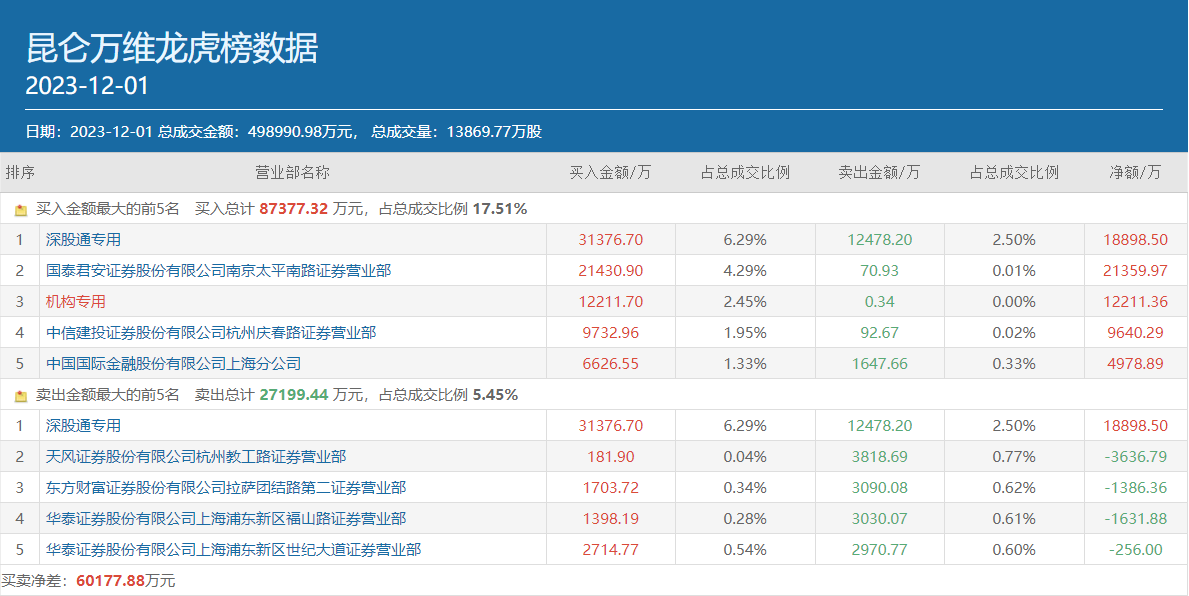Select sell amount 3030.07 cell

880,519
